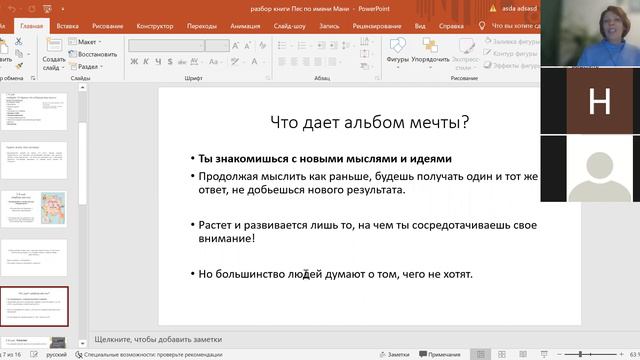Click Эффекты фигуры shape effects
The image size is (640, 360).
pos(512,65)
